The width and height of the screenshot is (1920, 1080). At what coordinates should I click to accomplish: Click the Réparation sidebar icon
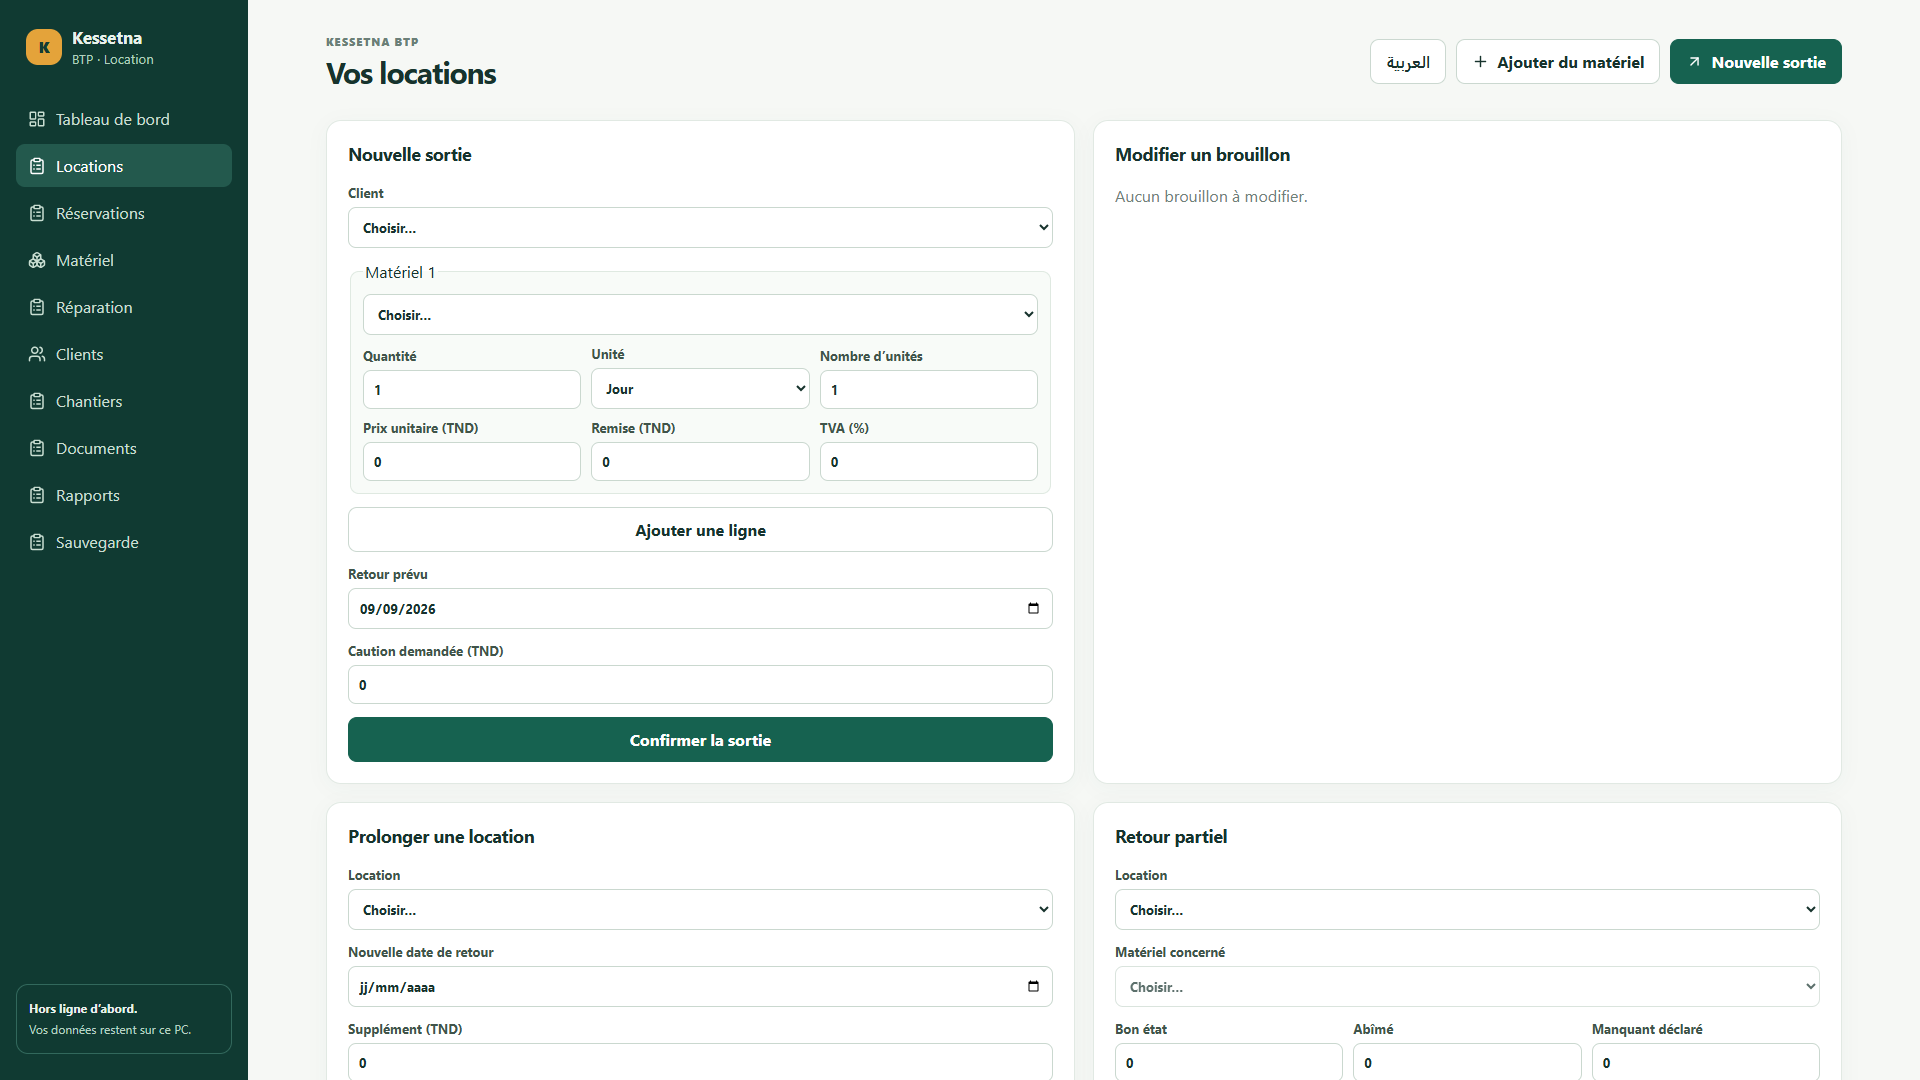[37, 307]
